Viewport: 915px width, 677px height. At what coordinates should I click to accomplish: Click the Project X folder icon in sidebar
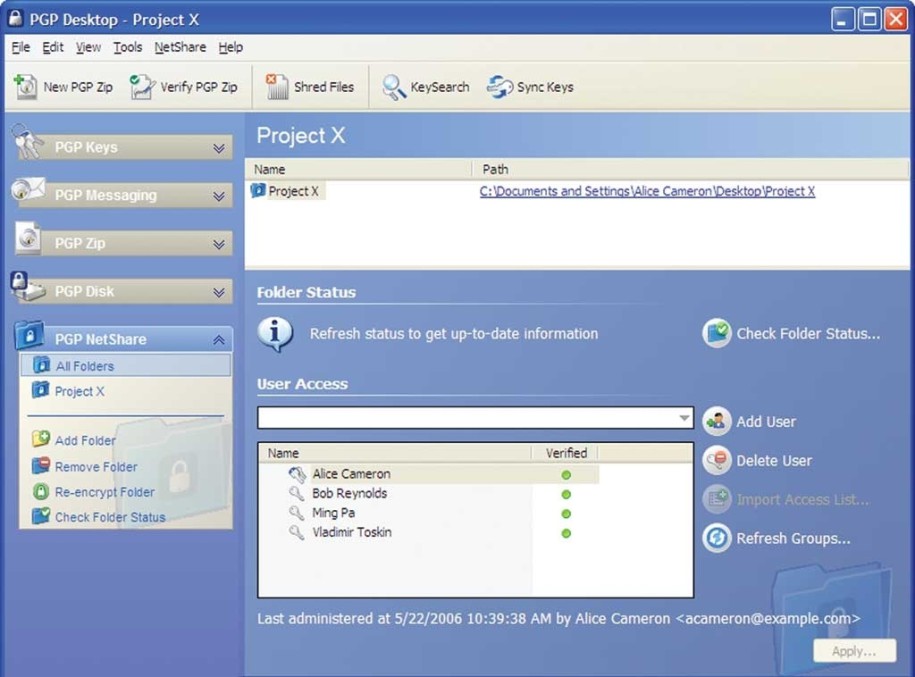click(40, 390)
